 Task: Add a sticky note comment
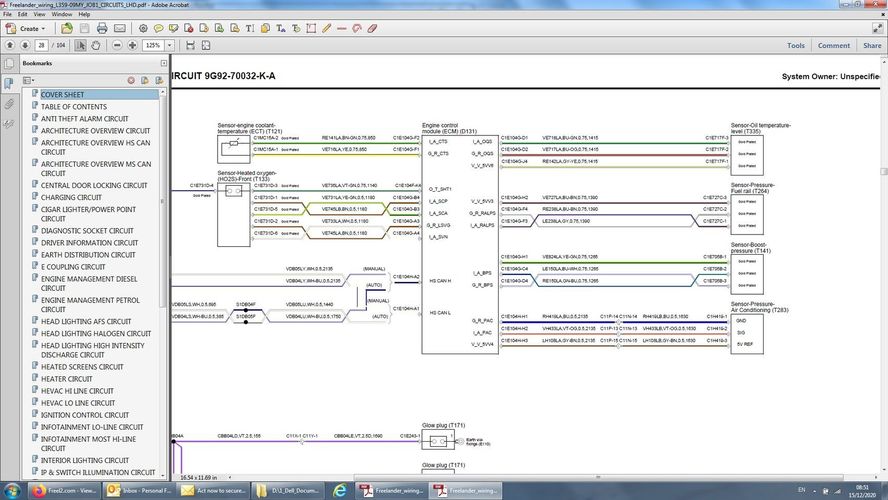point(158,28)
